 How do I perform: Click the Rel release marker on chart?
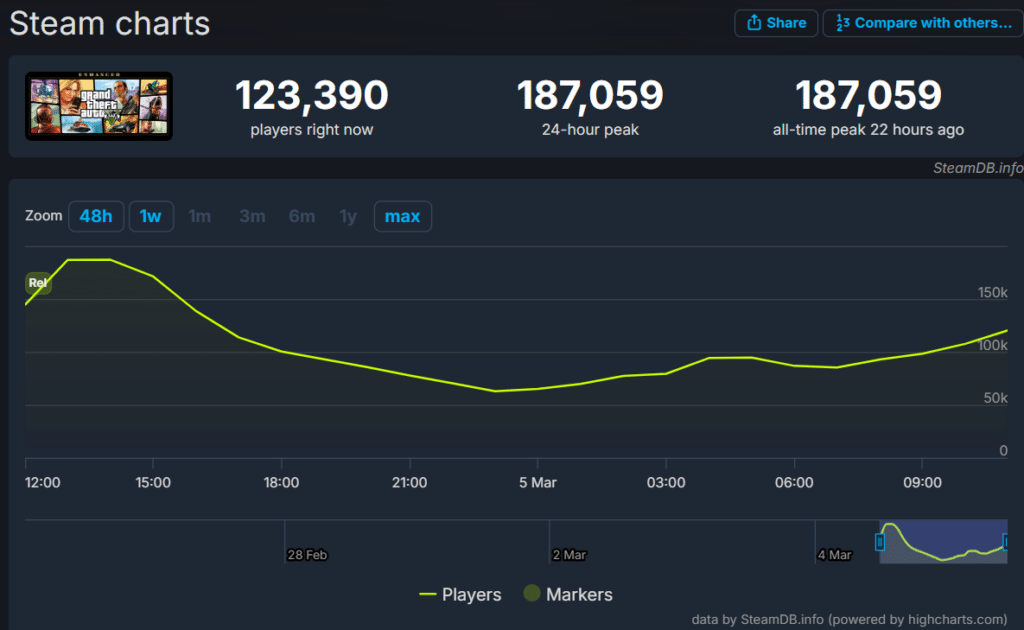click(38, 283)
